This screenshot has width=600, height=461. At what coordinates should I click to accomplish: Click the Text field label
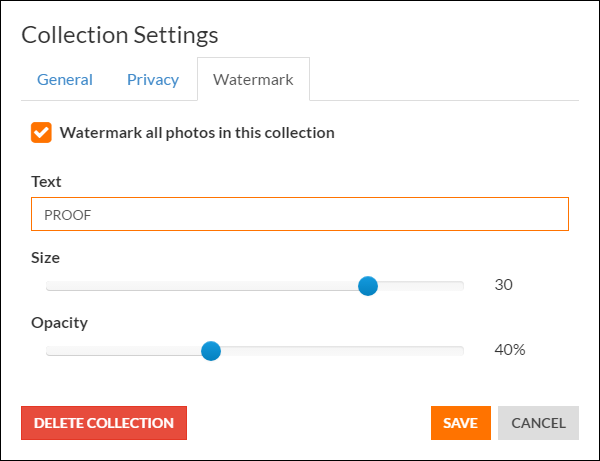(46, 181)
